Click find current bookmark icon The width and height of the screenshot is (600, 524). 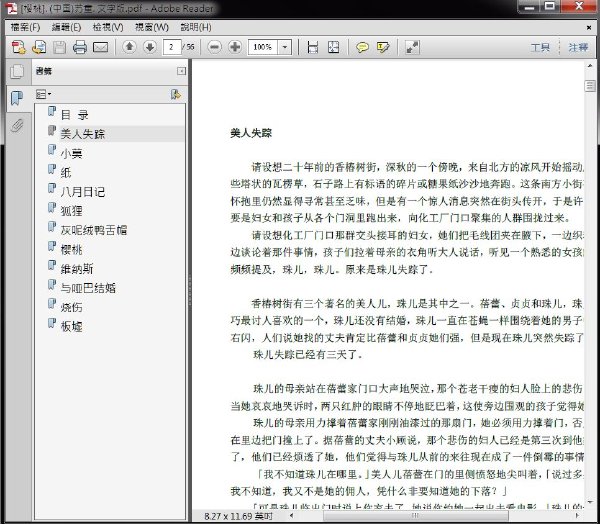(x=176, y=94)
